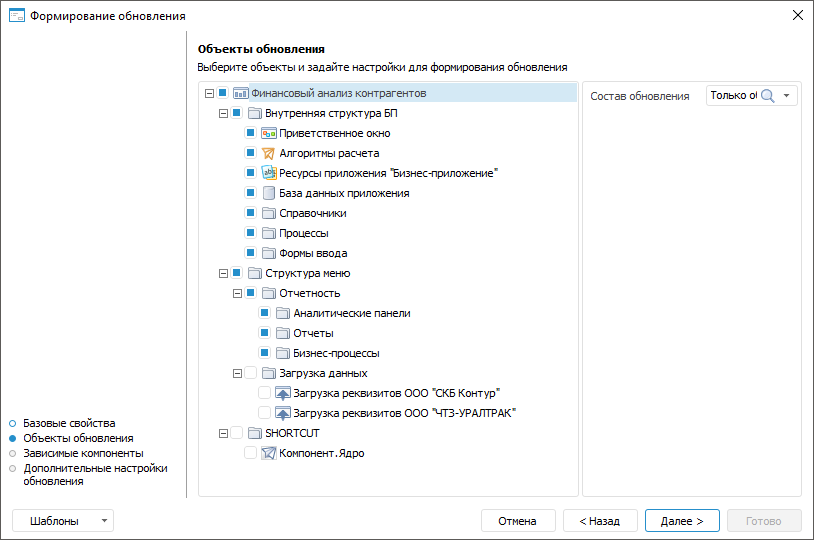Screen dimensions: 814x540
Task: Click the СКБ Контур upload icon
Action: [x=282, y=393]
